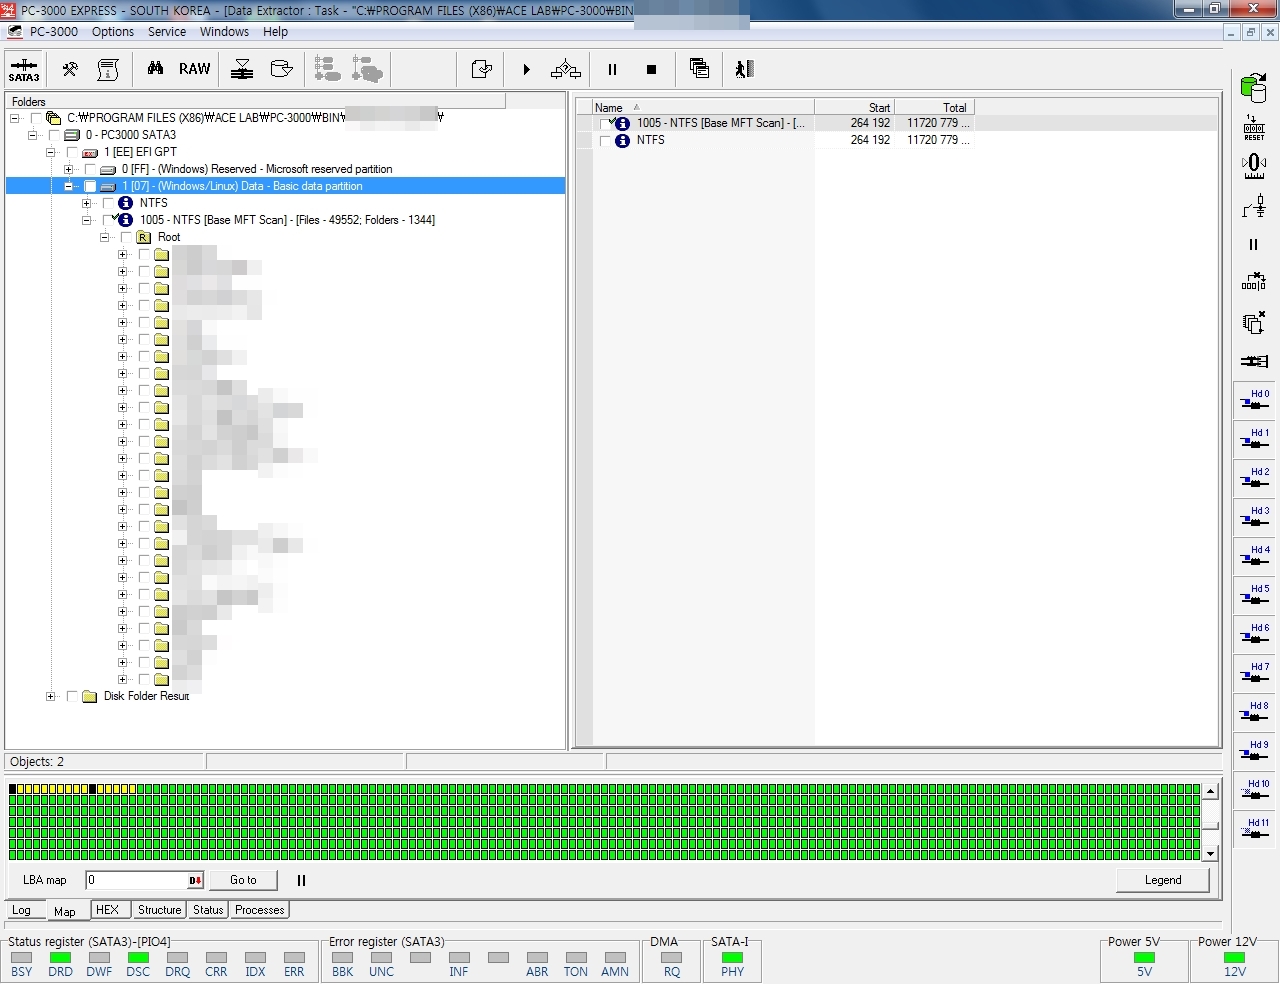Collapse the top C:\PROGRAM FILES tree node
1280x984 pixels.
click(15, 118)
